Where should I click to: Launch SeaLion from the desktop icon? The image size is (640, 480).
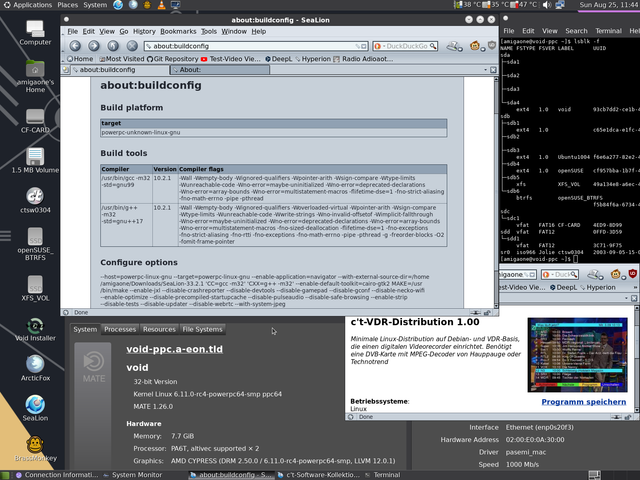[x=35, y=408]
